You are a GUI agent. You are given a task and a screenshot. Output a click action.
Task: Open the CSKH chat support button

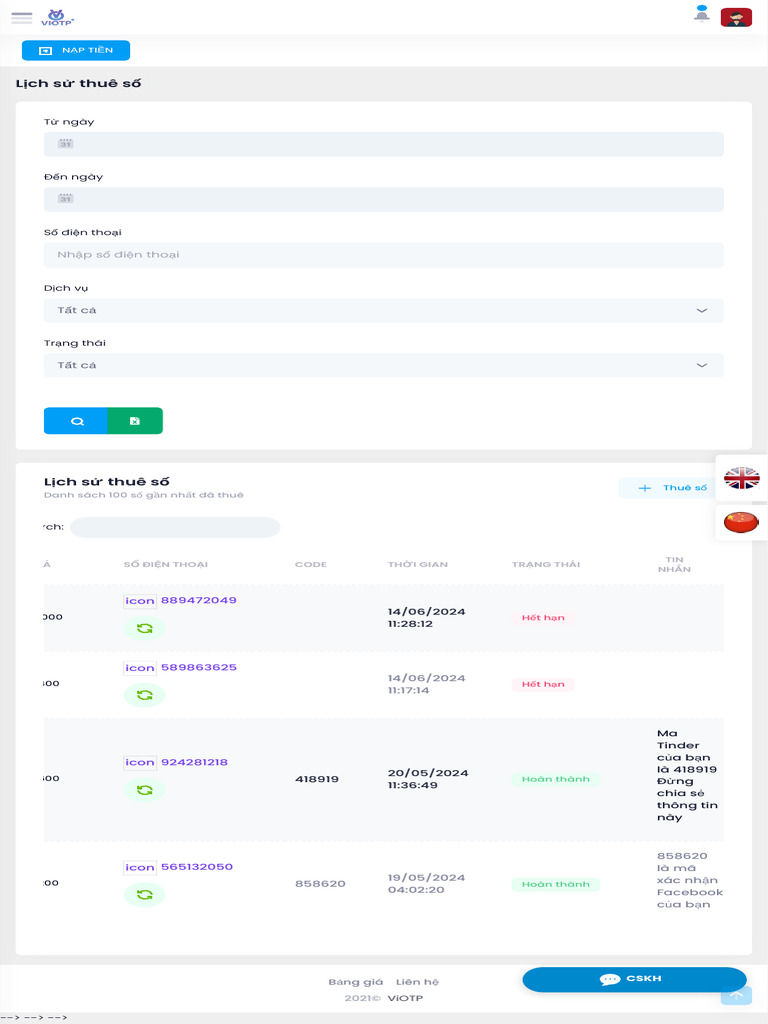634,979
